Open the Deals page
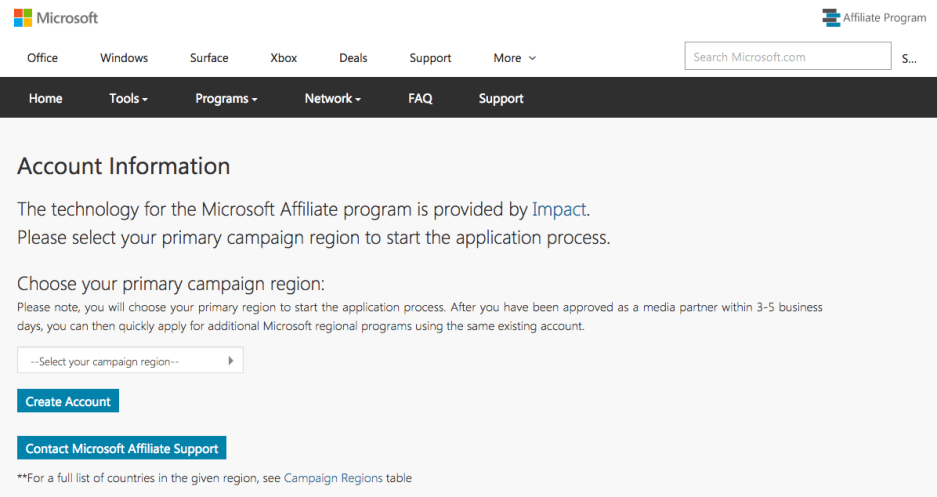This screenshot has height=497, width=937. coord(353,58)
